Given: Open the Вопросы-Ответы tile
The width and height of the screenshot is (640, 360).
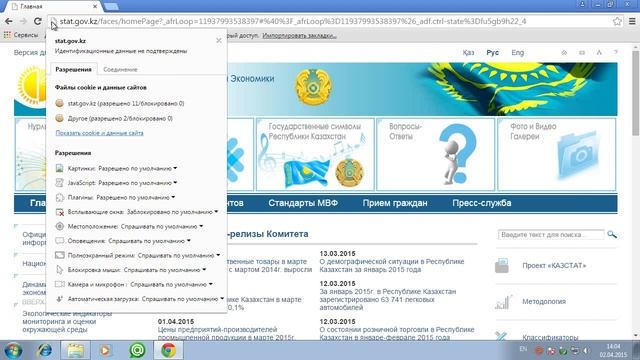Looking at the screenshot, I should (x=436, y=154).
